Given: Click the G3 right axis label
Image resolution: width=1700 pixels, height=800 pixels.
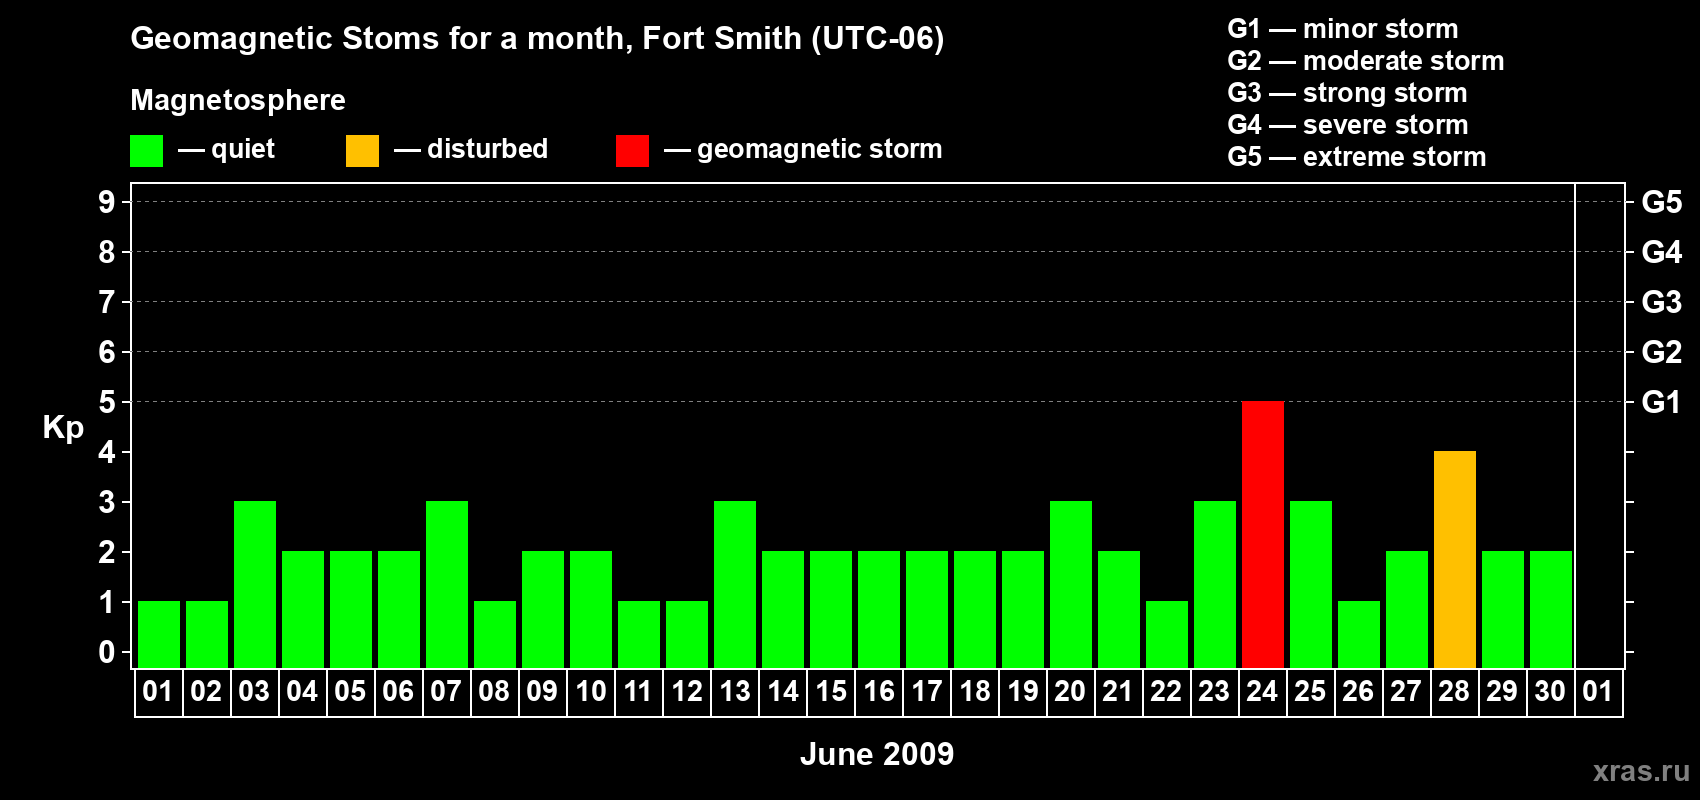Looking at the screenshot, I should 1662,302.
